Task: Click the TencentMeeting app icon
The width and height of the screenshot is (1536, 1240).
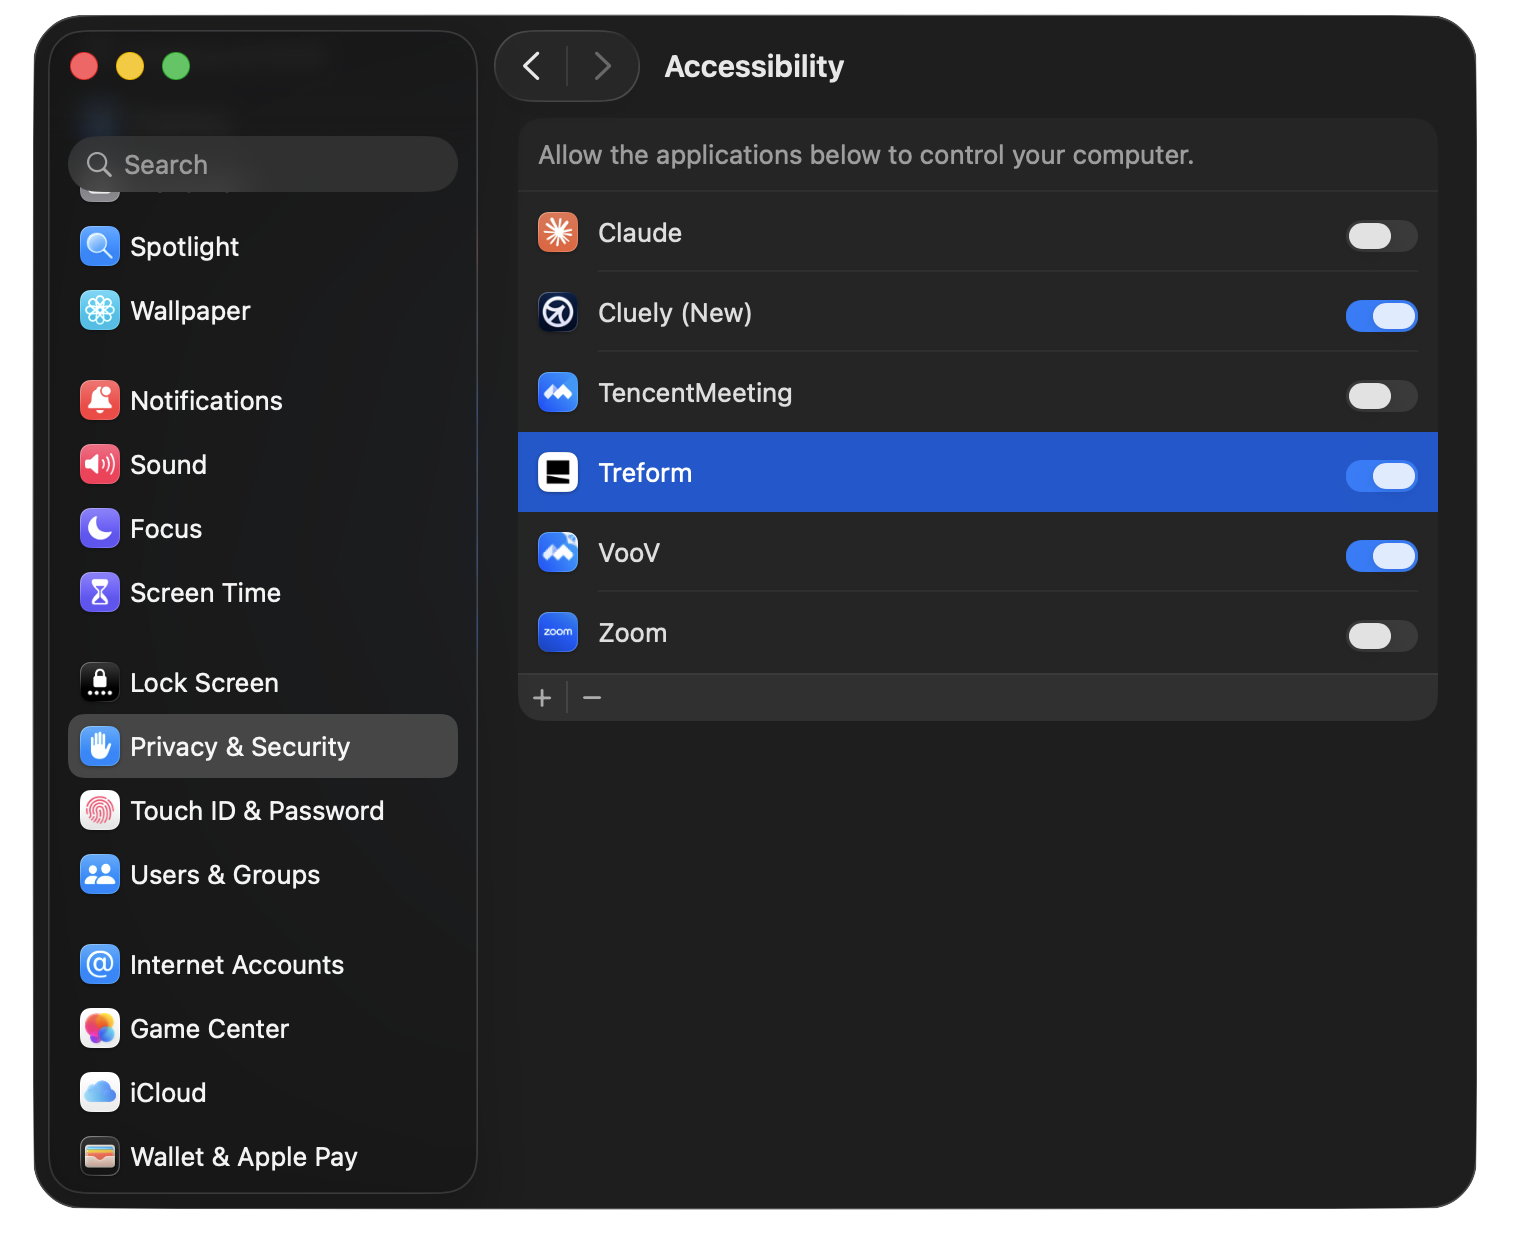Action: pyautogui.click(x=558, y=393)
